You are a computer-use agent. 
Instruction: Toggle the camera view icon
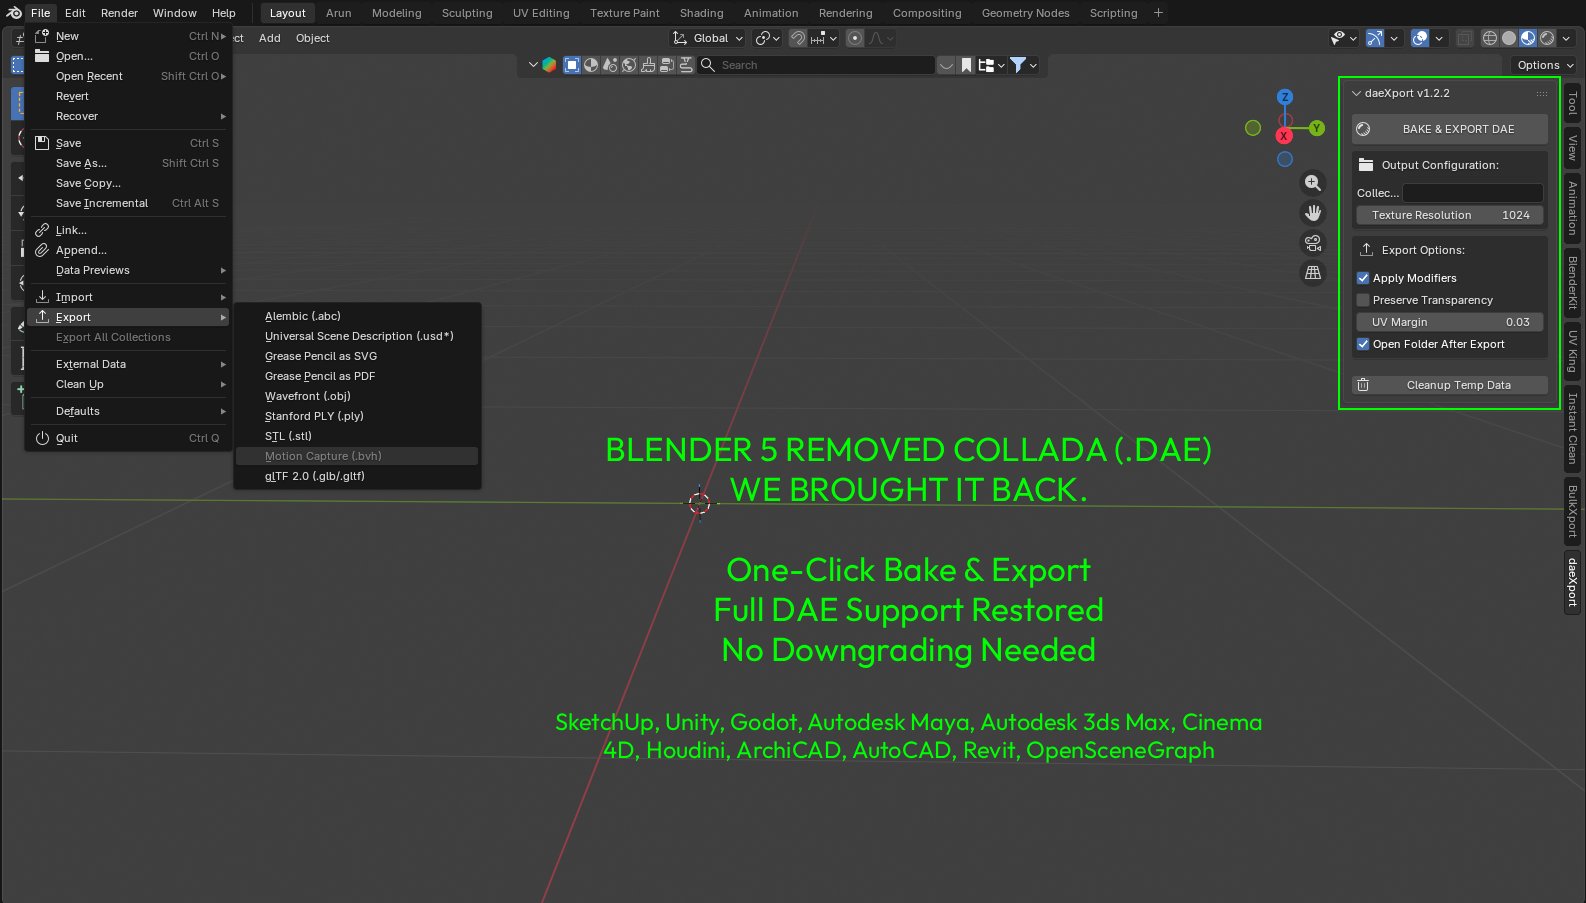(x=1313, y=243)
